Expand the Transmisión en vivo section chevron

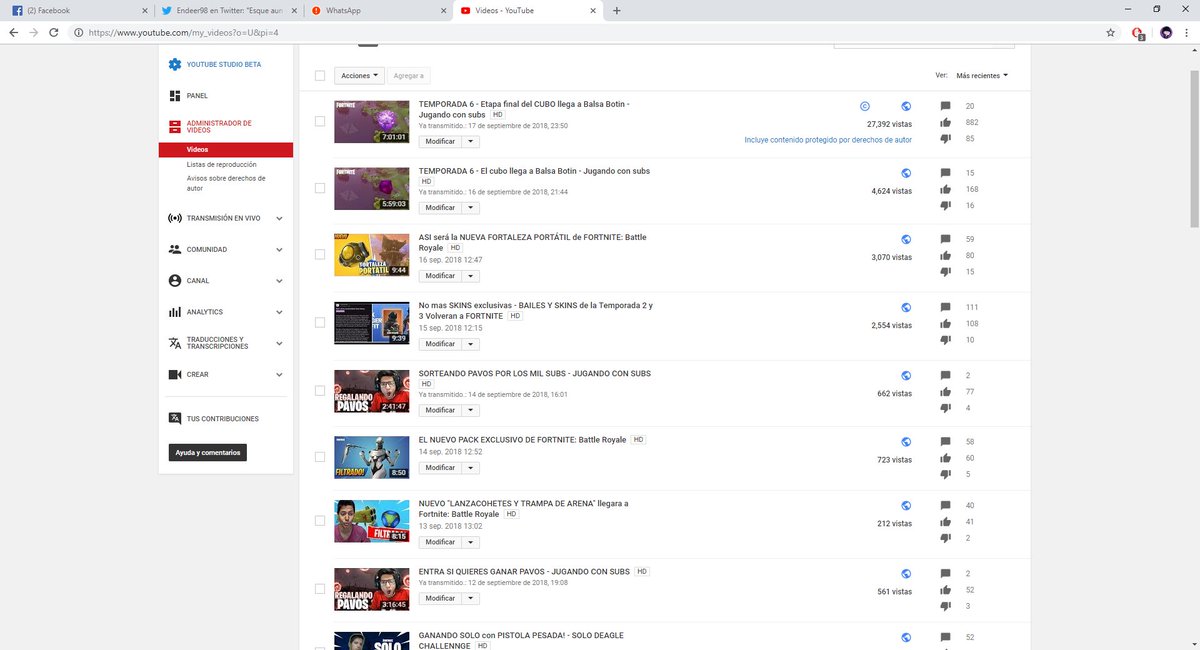click(279, 218)
